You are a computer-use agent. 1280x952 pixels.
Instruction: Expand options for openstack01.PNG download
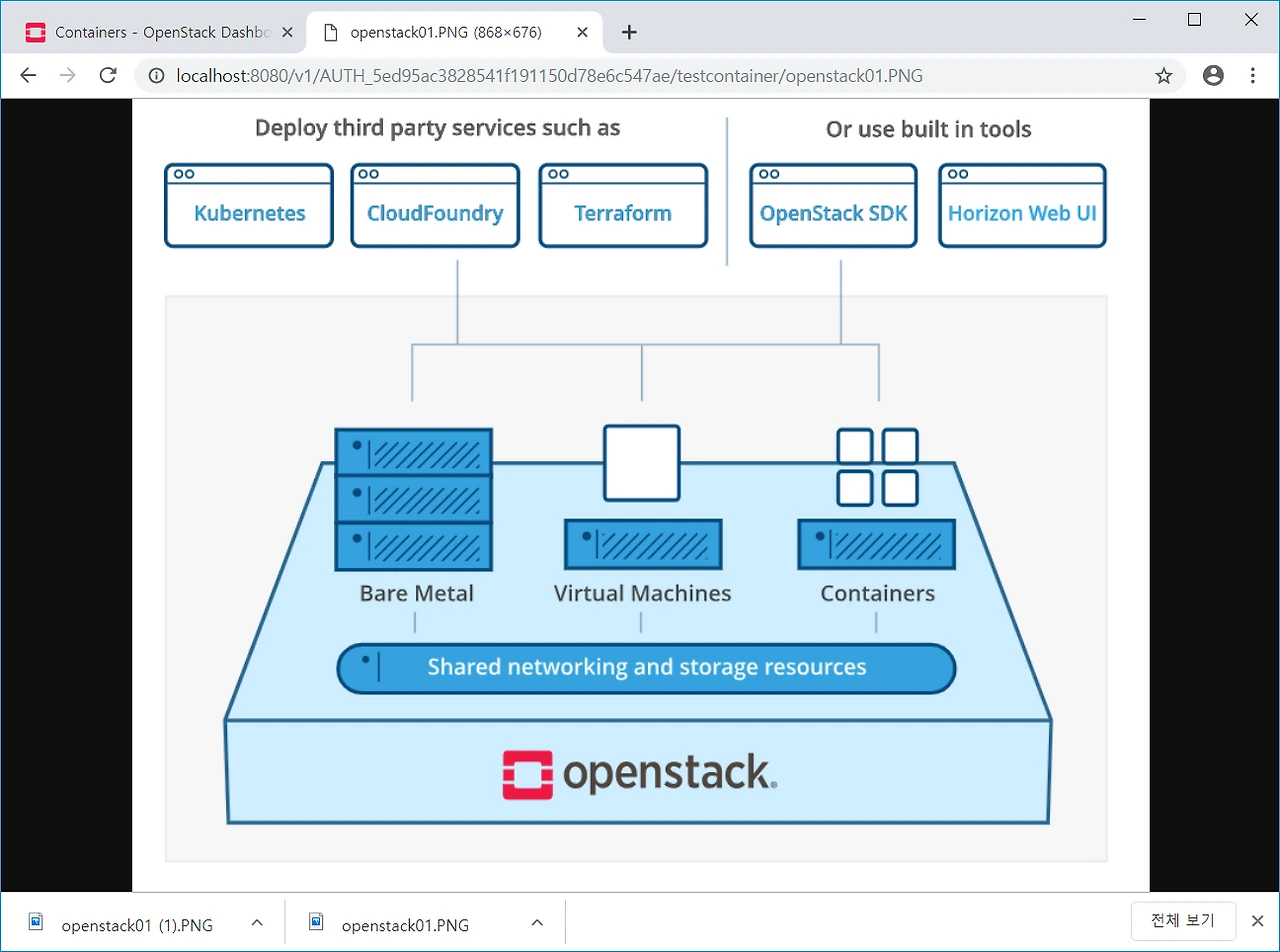pyautogui.click(x=537, y=923)
